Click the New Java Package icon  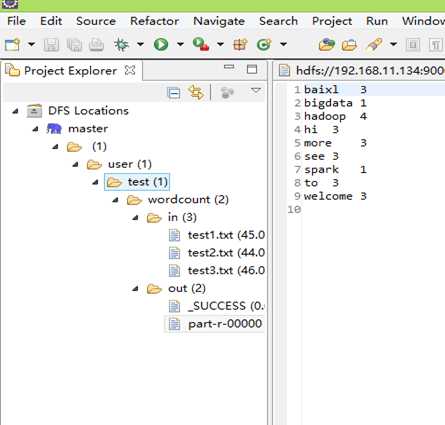pos(240,44)
